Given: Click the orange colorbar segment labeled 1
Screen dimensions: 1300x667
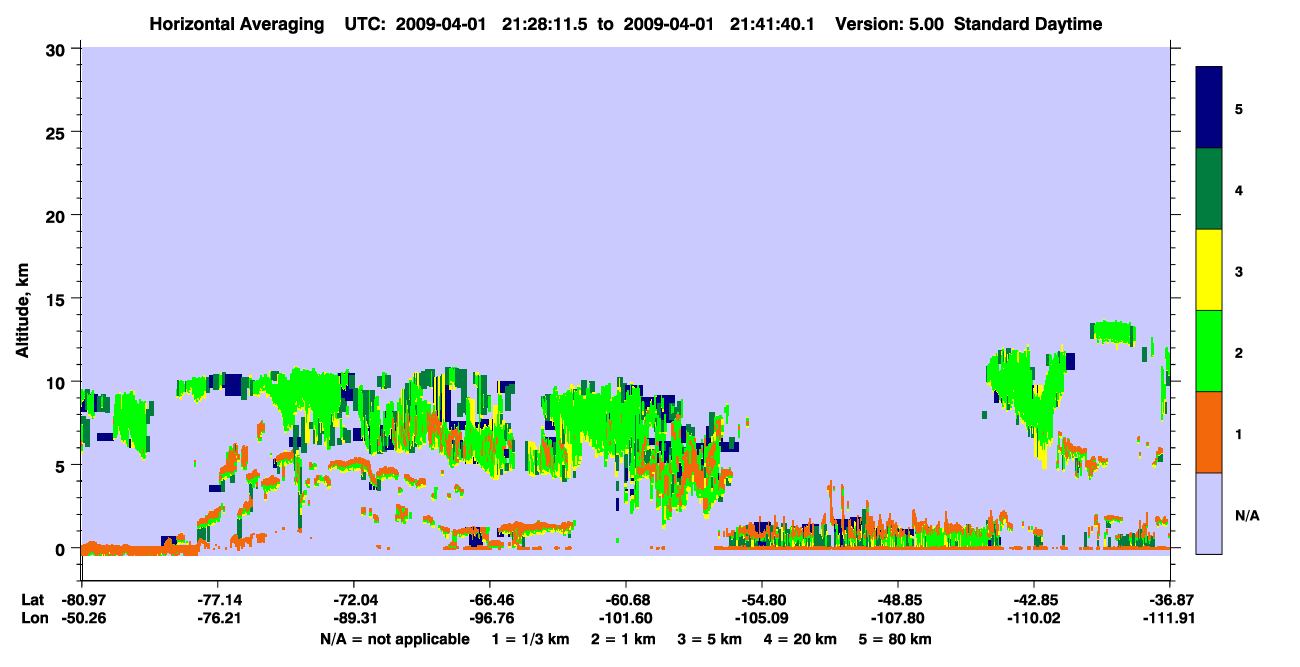Looking at the screenshot, I should tap(1209, 432).
